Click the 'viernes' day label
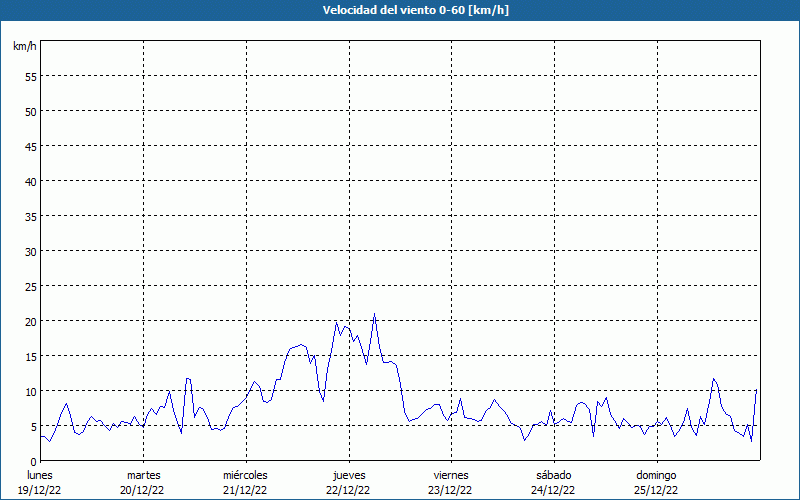This screenshot has width=800, height=500. [x=451, y=475]
